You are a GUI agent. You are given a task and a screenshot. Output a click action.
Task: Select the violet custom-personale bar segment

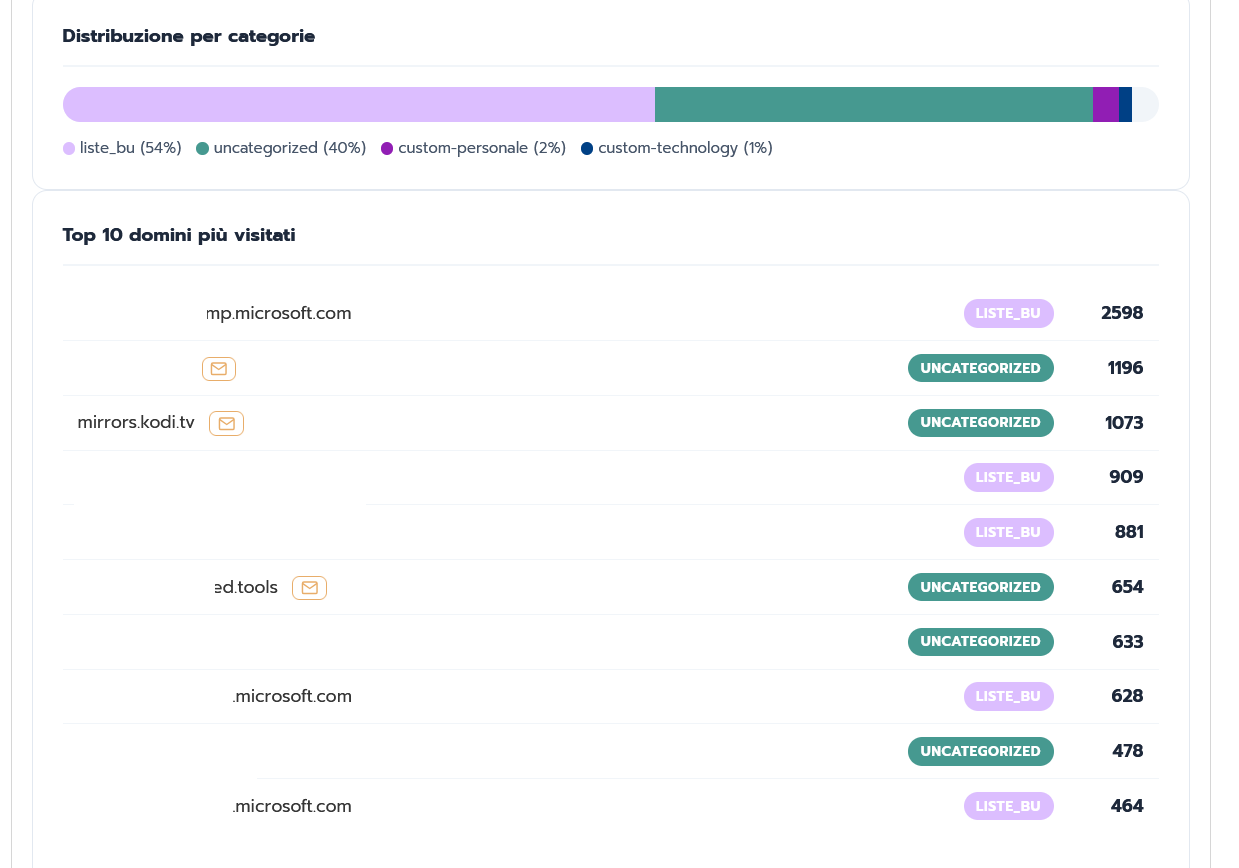click(1105, 105)
